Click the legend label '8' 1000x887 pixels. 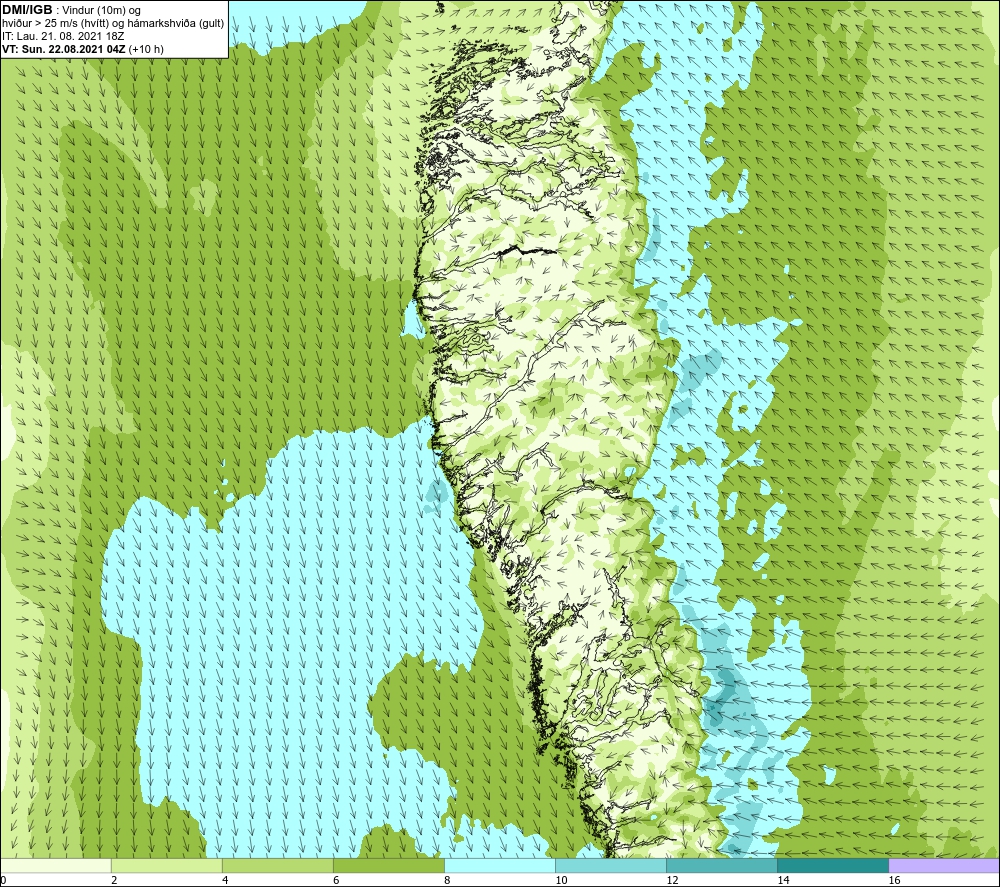pyautogui.click(x=447, y=880)
